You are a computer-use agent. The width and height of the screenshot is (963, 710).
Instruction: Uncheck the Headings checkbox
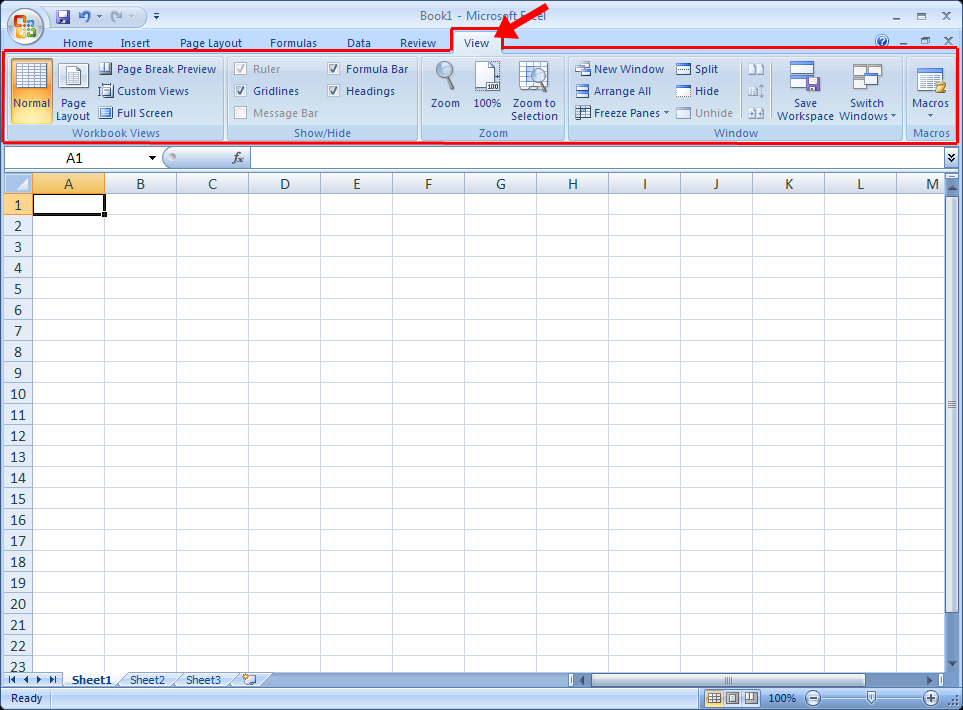[333, 91]
